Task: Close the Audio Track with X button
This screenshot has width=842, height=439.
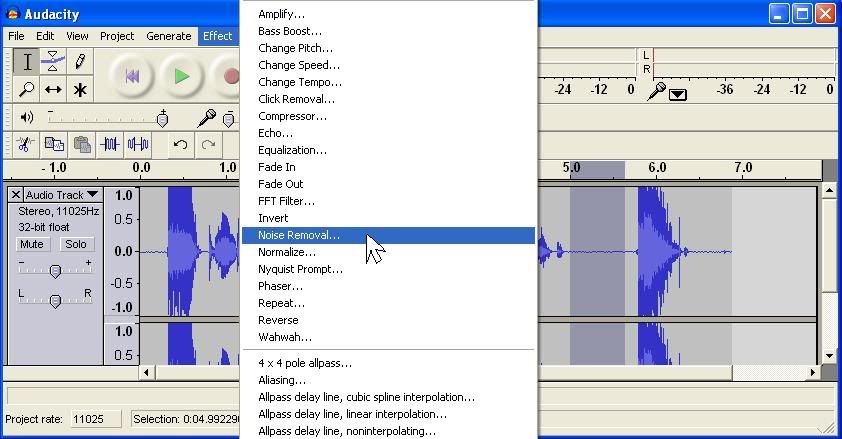Action: [16, 194]
